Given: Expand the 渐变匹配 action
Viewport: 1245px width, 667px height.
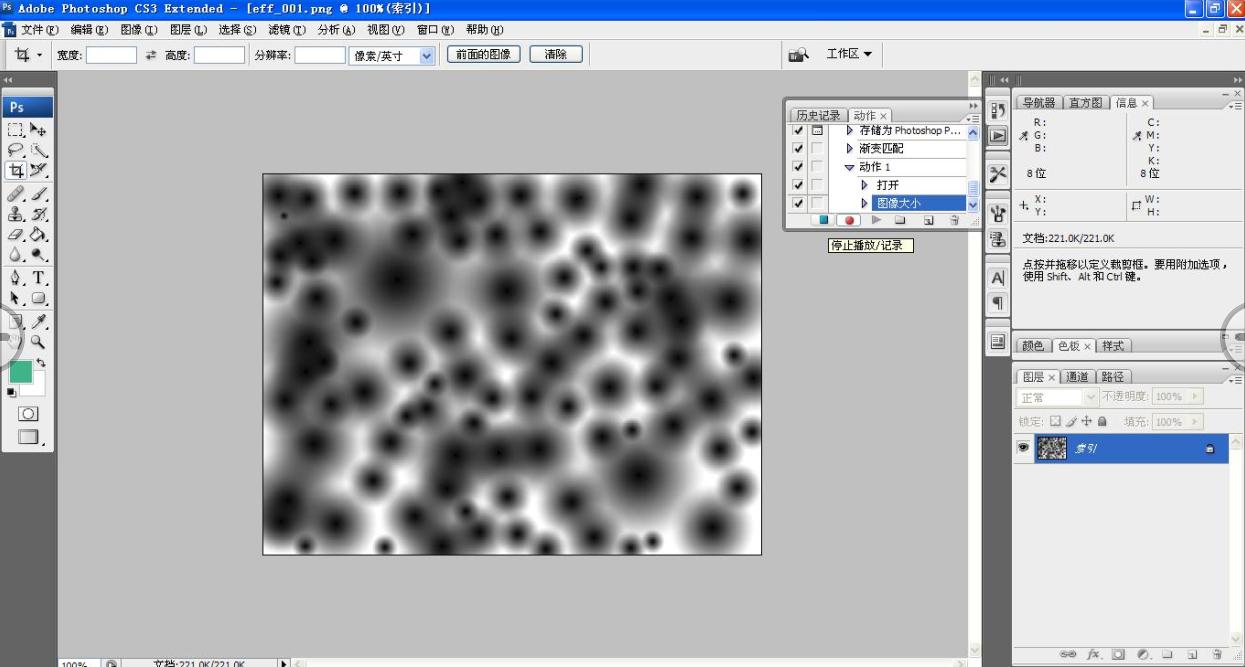Looking at the screenshot, I should click(850, 149).
